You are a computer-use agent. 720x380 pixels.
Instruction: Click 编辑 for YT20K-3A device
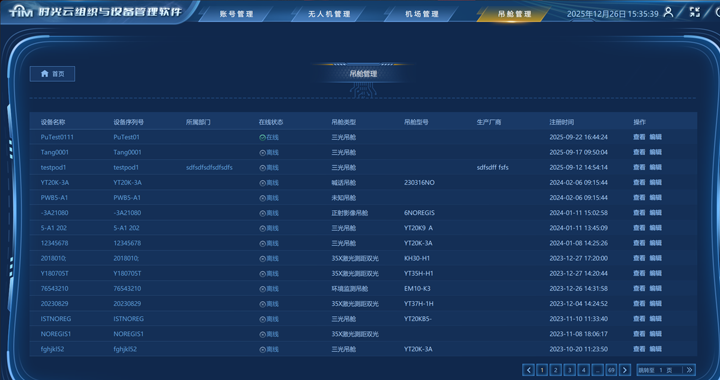click(x=656, y=183)
